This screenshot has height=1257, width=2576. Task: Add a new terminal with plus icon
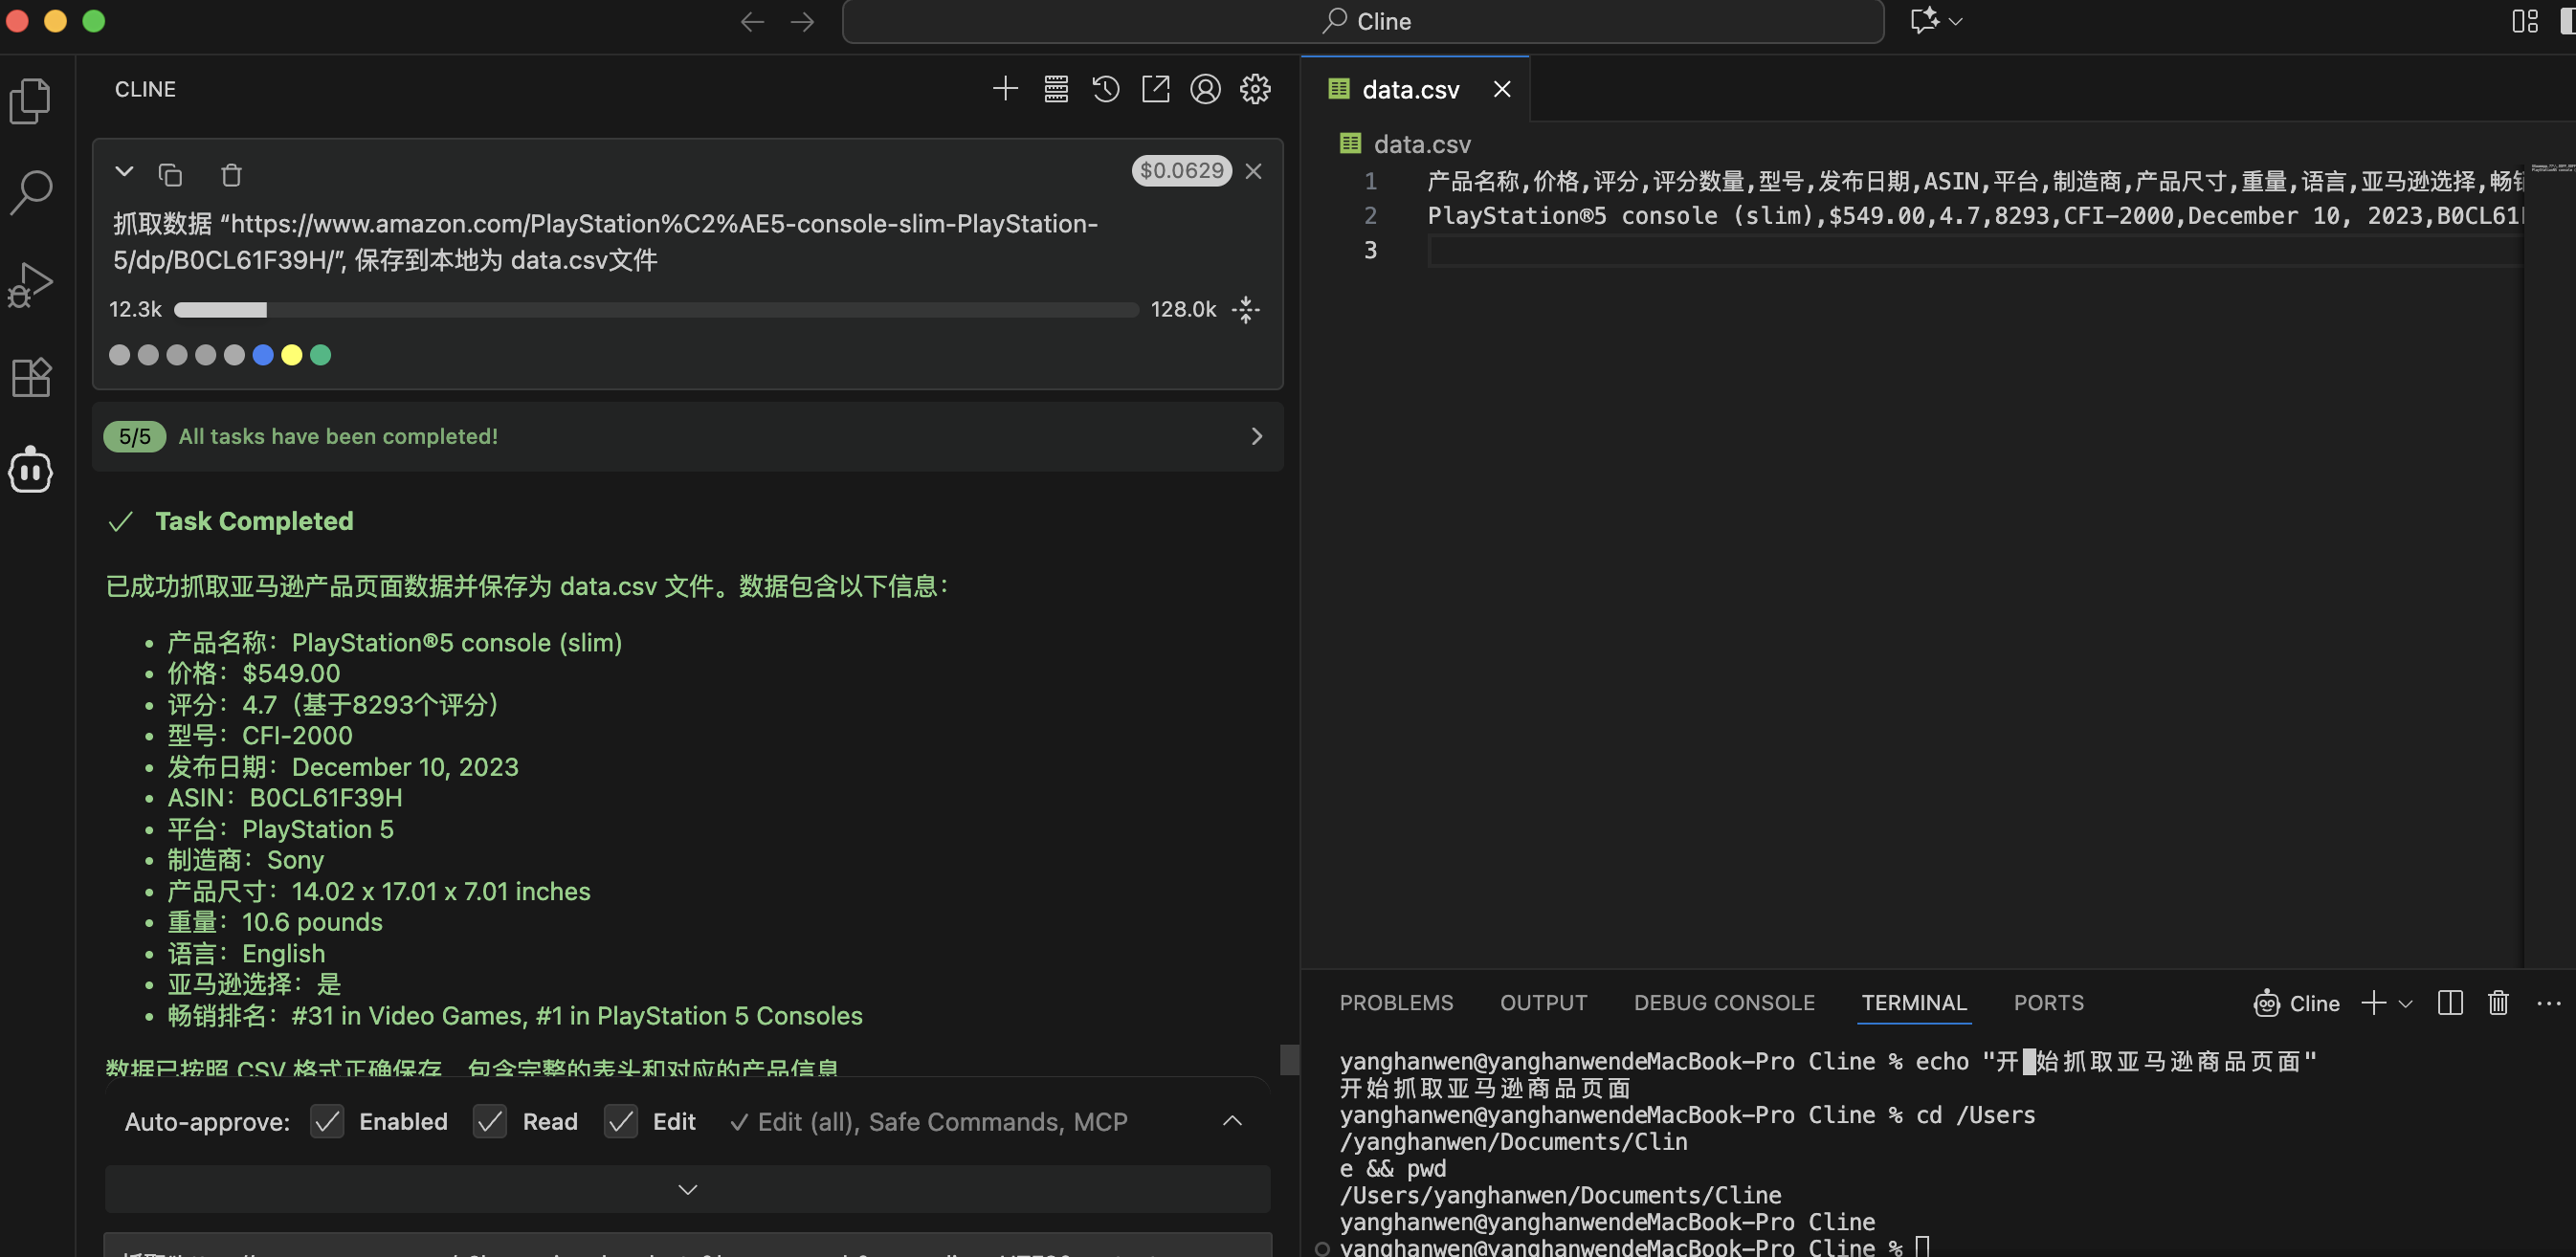click(2374, 1003)
